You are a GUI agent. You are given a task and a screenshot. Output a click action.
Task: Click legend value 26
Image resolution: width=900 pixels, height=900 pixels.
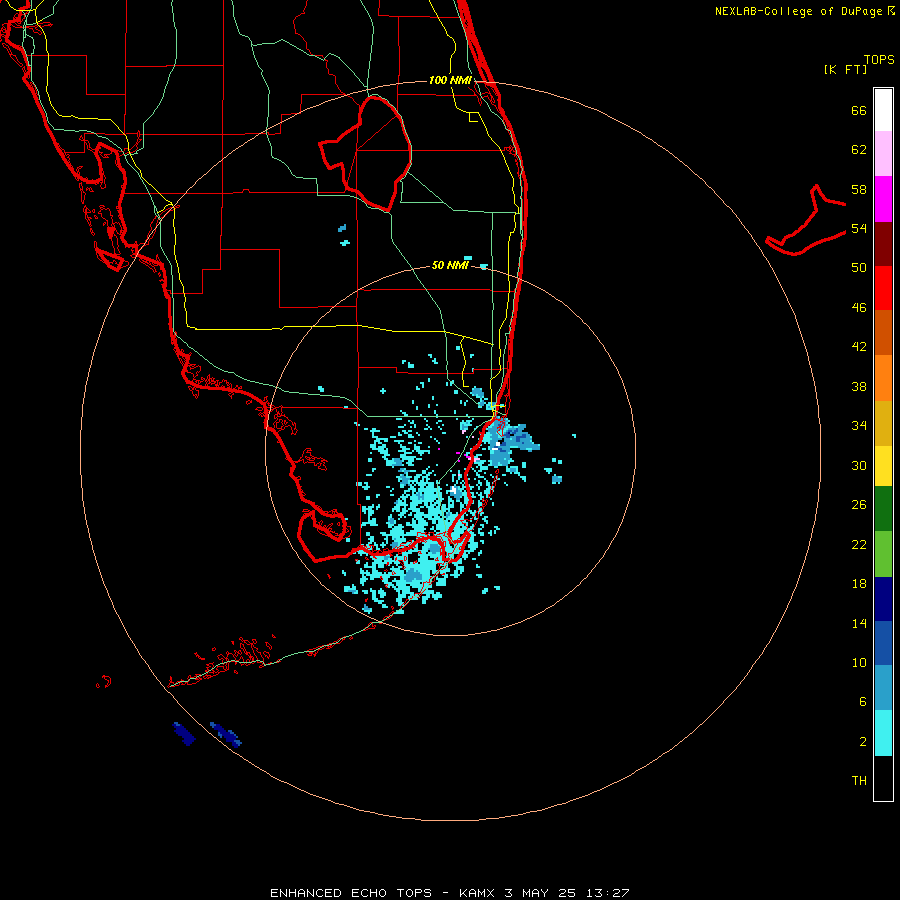[x=859, y=505]
